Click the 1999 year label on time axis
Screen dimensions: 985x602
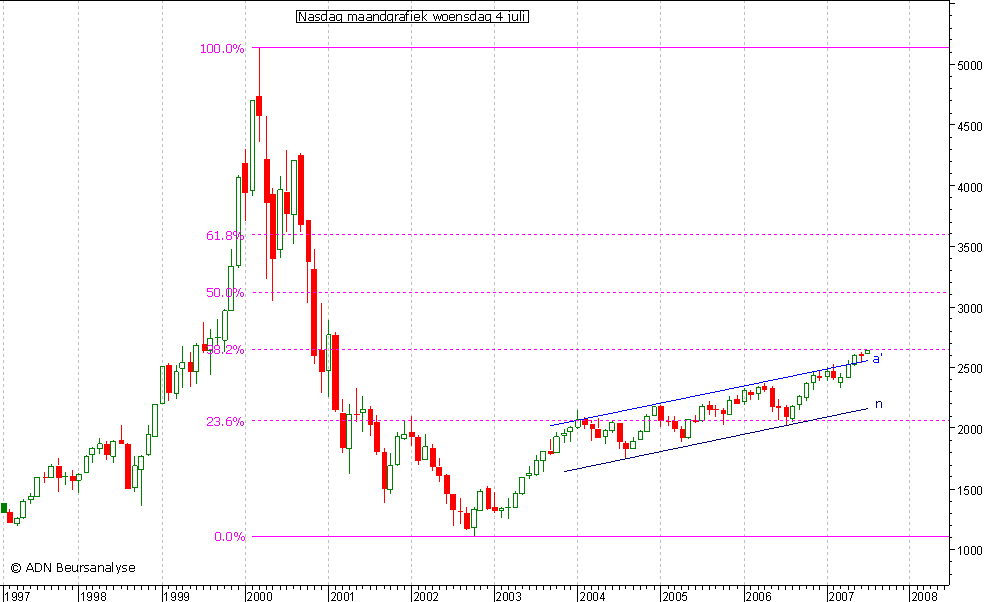176,596
